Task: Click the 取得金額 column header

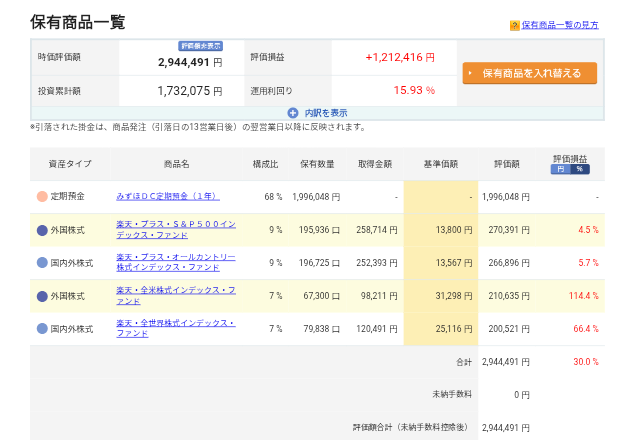Action: [x=375, y=164]
